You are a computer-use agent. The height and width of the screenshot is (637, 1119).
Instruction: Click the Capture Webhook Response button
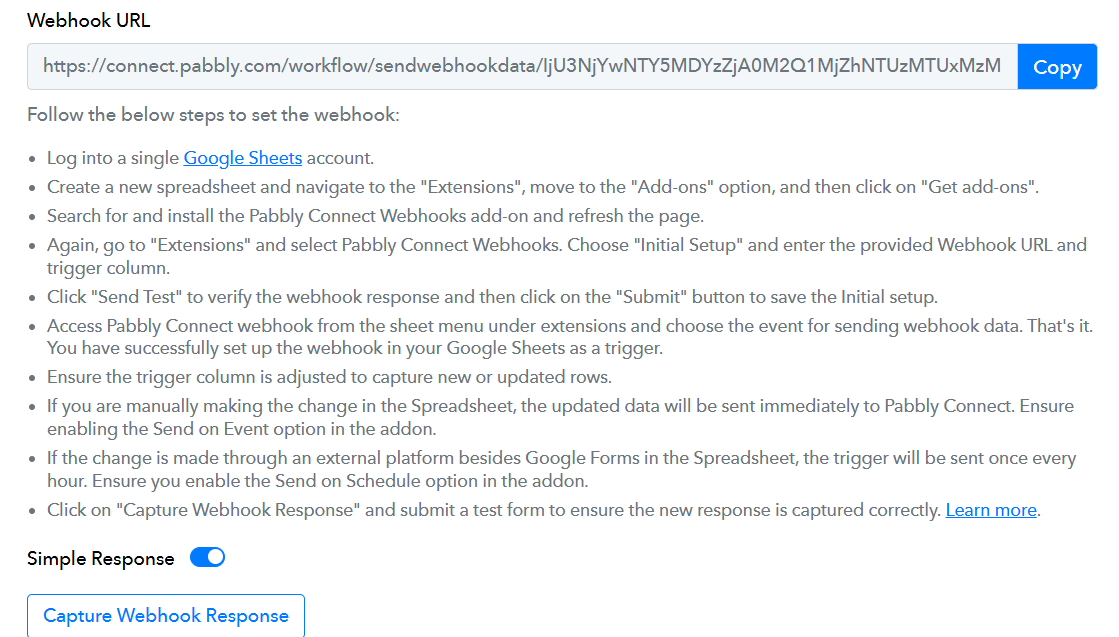(166, 615)
